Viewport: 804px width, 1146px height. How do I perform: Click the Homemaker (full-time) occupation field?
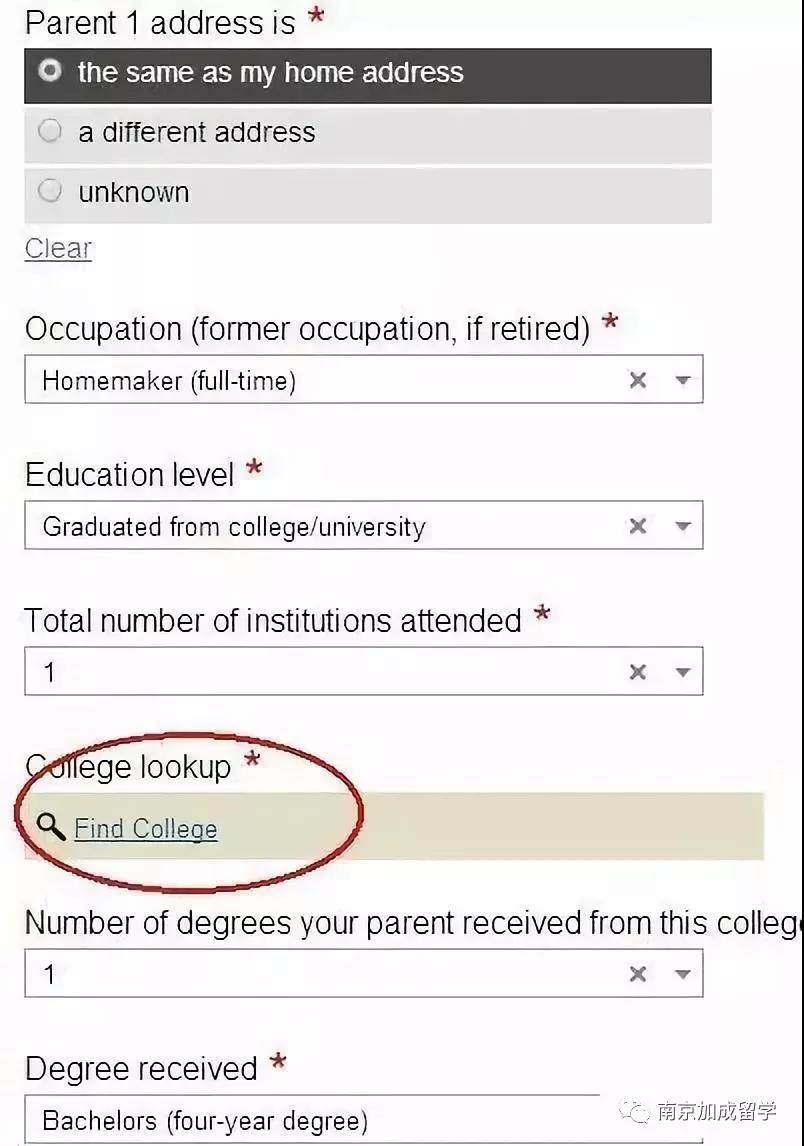pos(364,379)
